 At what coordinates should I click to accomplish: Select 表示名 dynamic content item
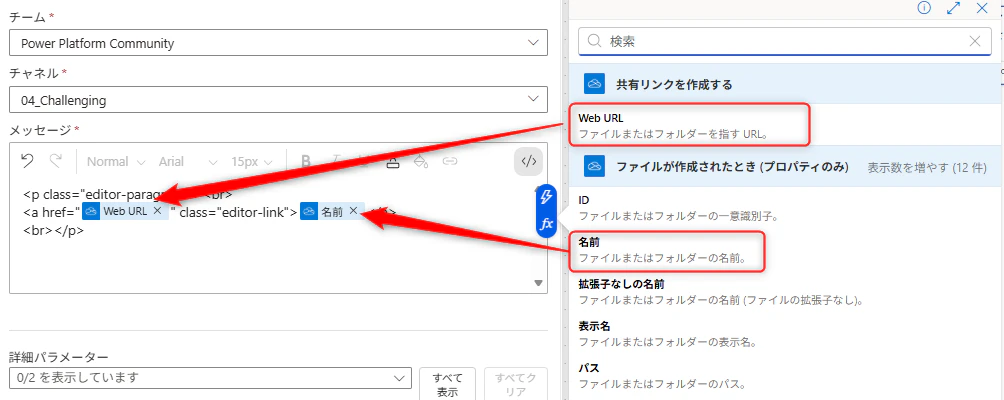(x=784, y=333)
